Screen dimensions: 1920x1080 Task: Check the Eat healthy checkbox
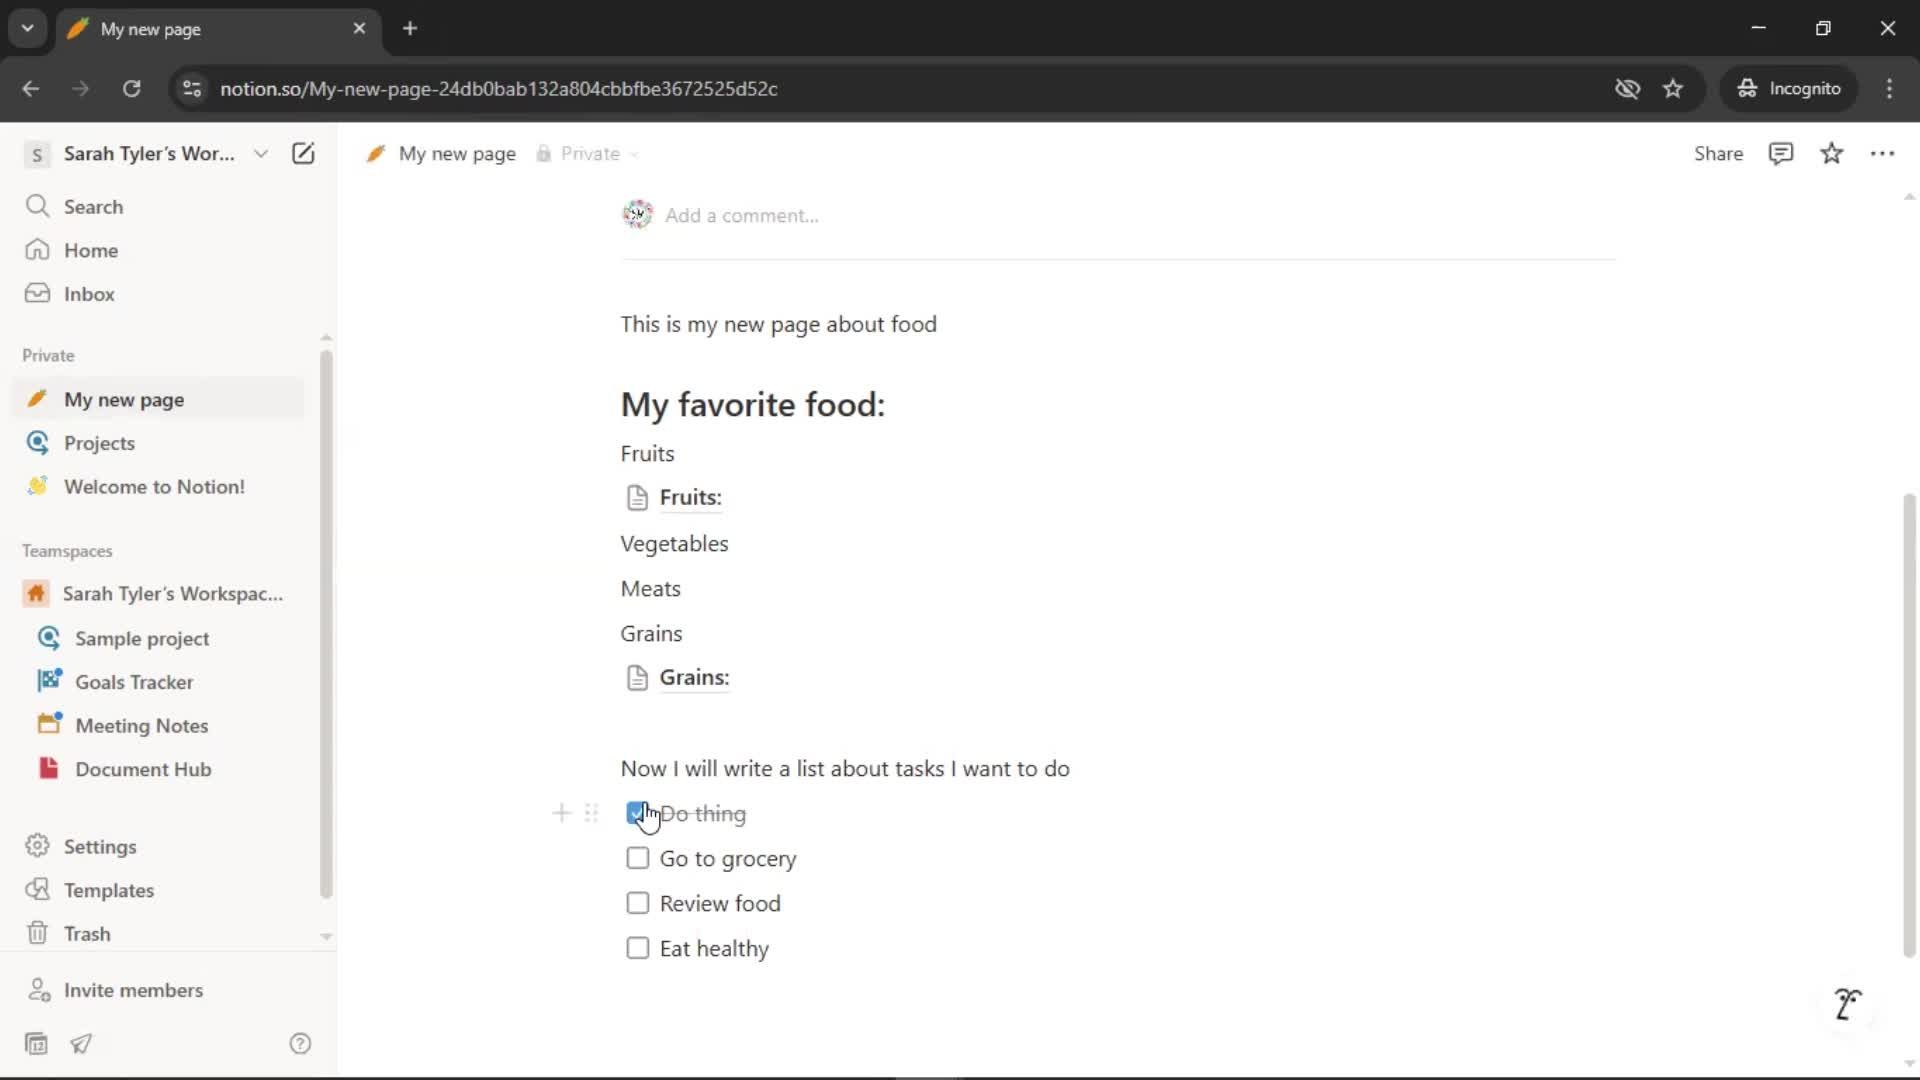click(637, 948)
